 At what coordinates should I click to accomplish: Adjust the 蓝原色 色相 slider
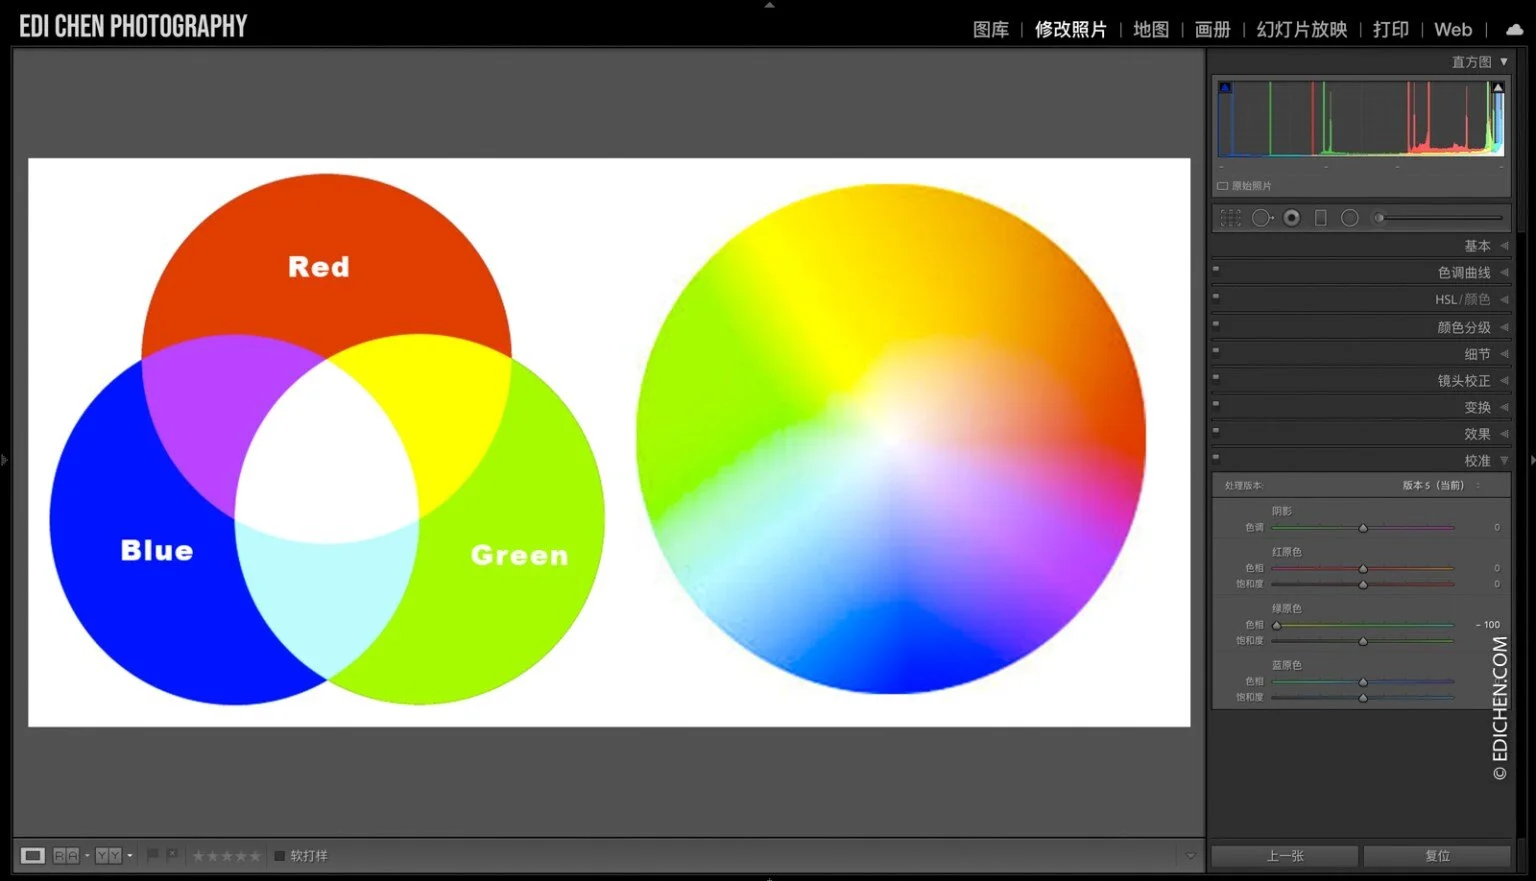(1363, 681)
